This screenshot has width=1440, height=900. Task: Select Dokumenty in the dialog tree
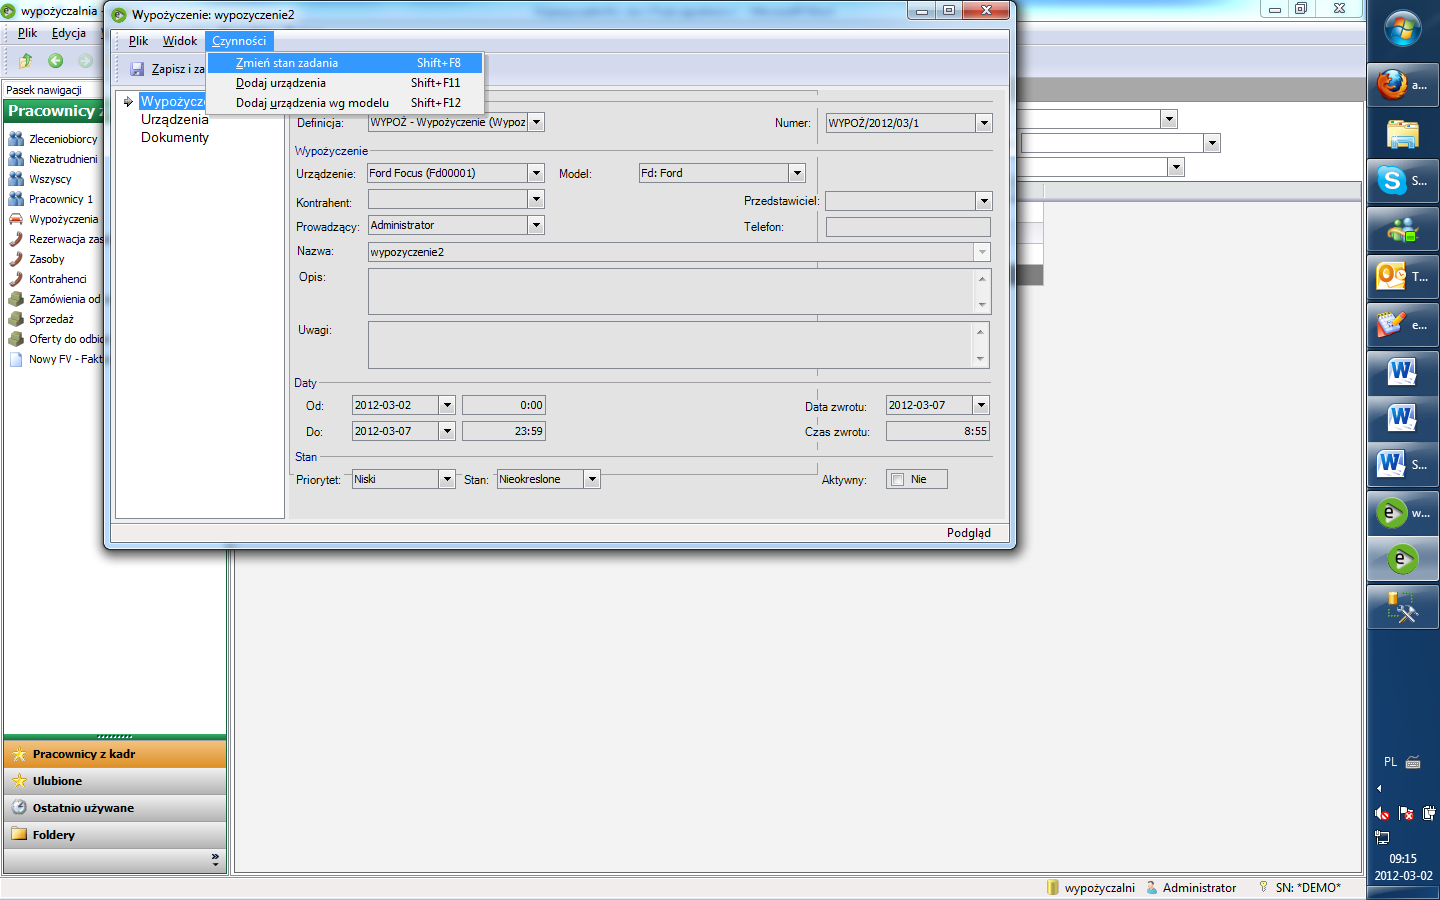175,137
